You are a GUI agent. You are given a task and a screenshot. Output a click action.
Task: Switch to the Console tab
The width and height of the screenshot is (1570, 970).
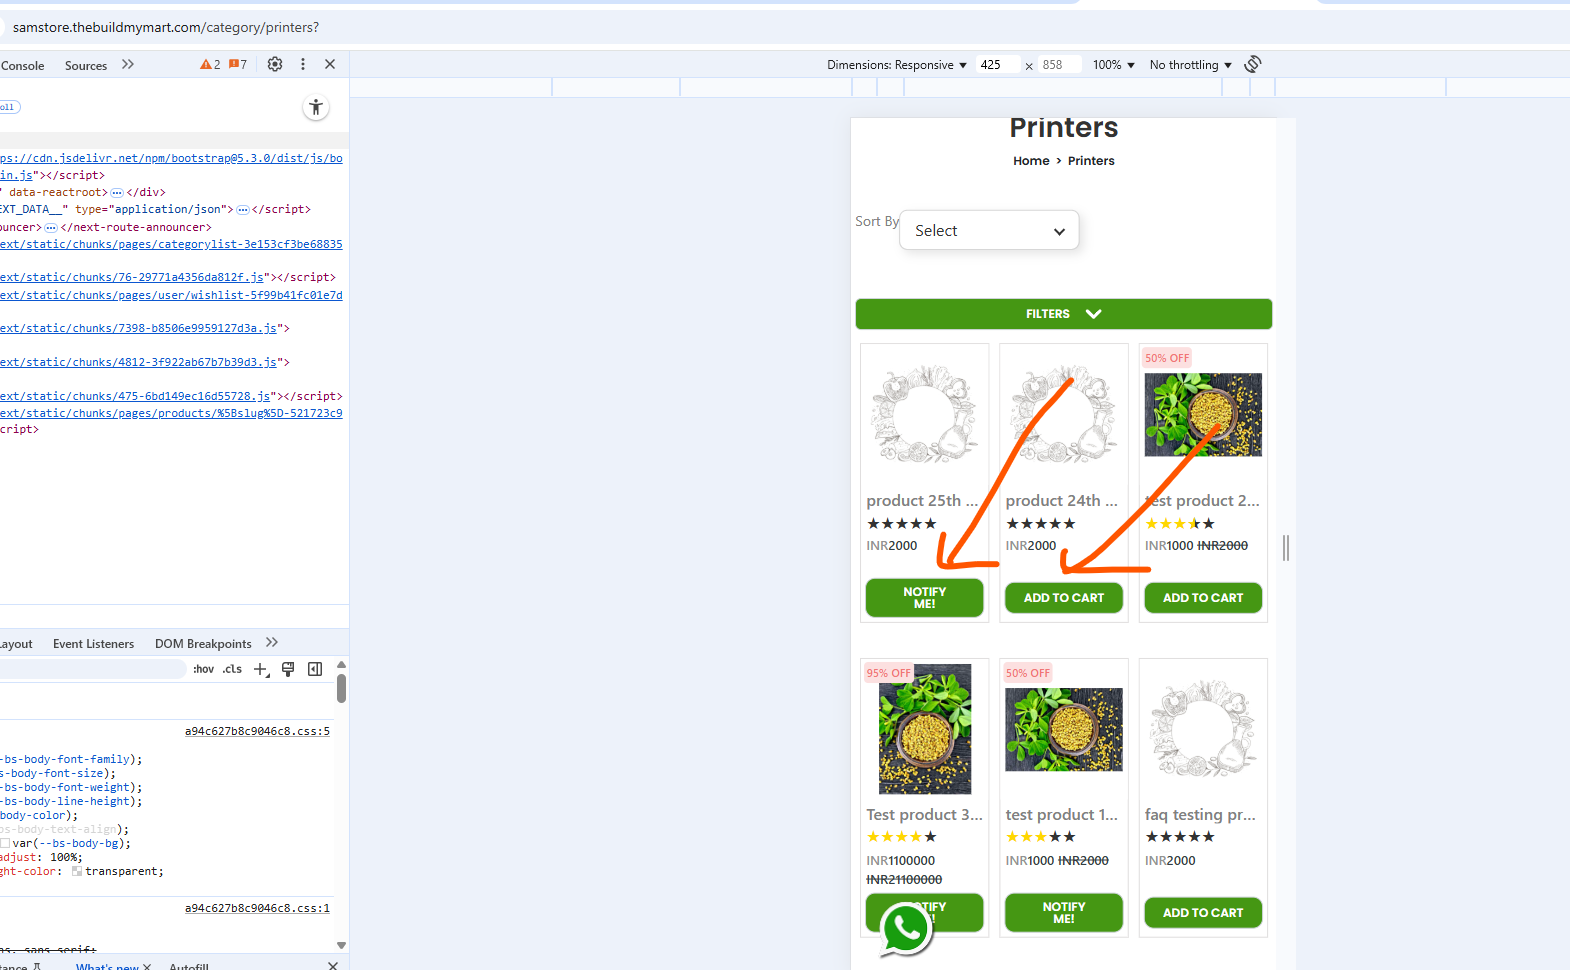pyautogui.click(x=23, y=66)
